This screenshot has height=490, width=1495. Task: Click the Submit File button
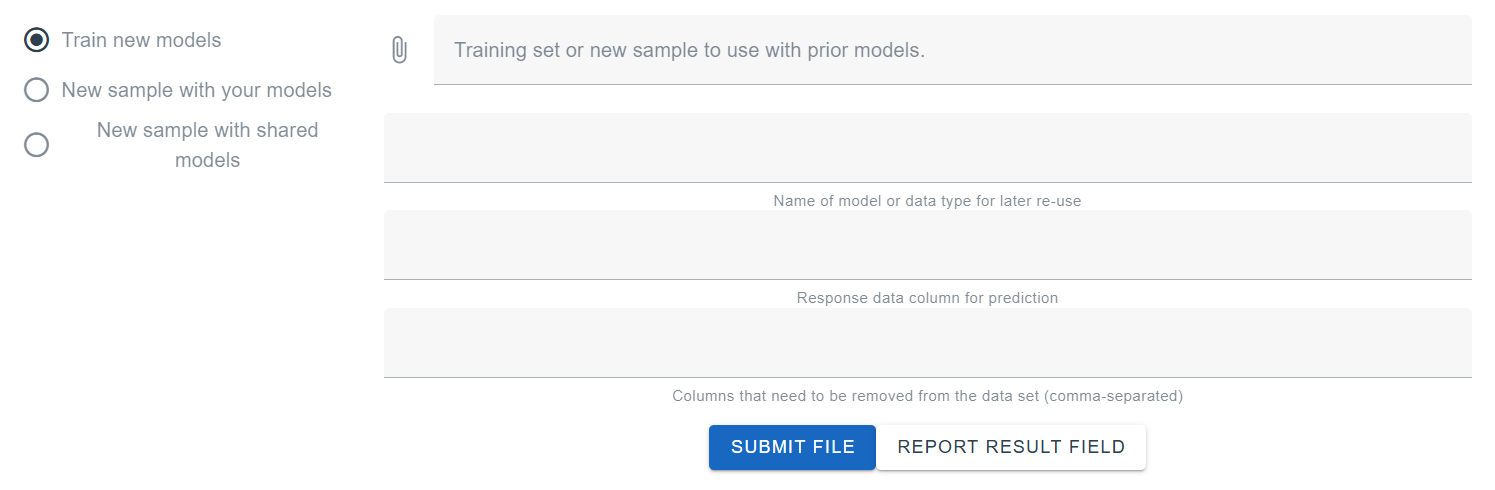793,447
